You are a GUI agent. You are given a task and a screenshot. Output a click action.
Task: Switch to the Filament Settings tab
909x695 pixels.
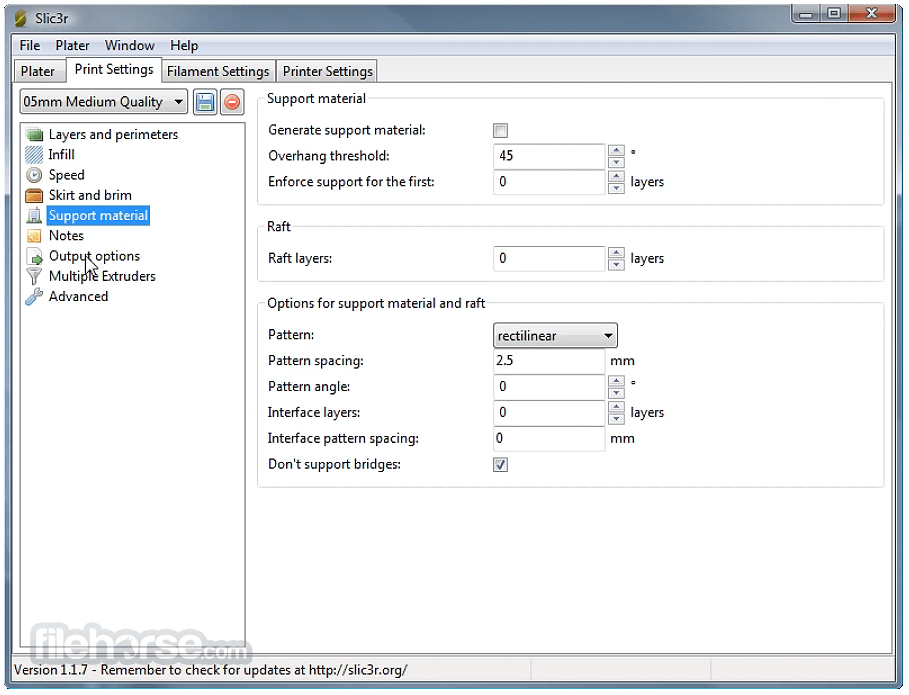coord(218,71)
